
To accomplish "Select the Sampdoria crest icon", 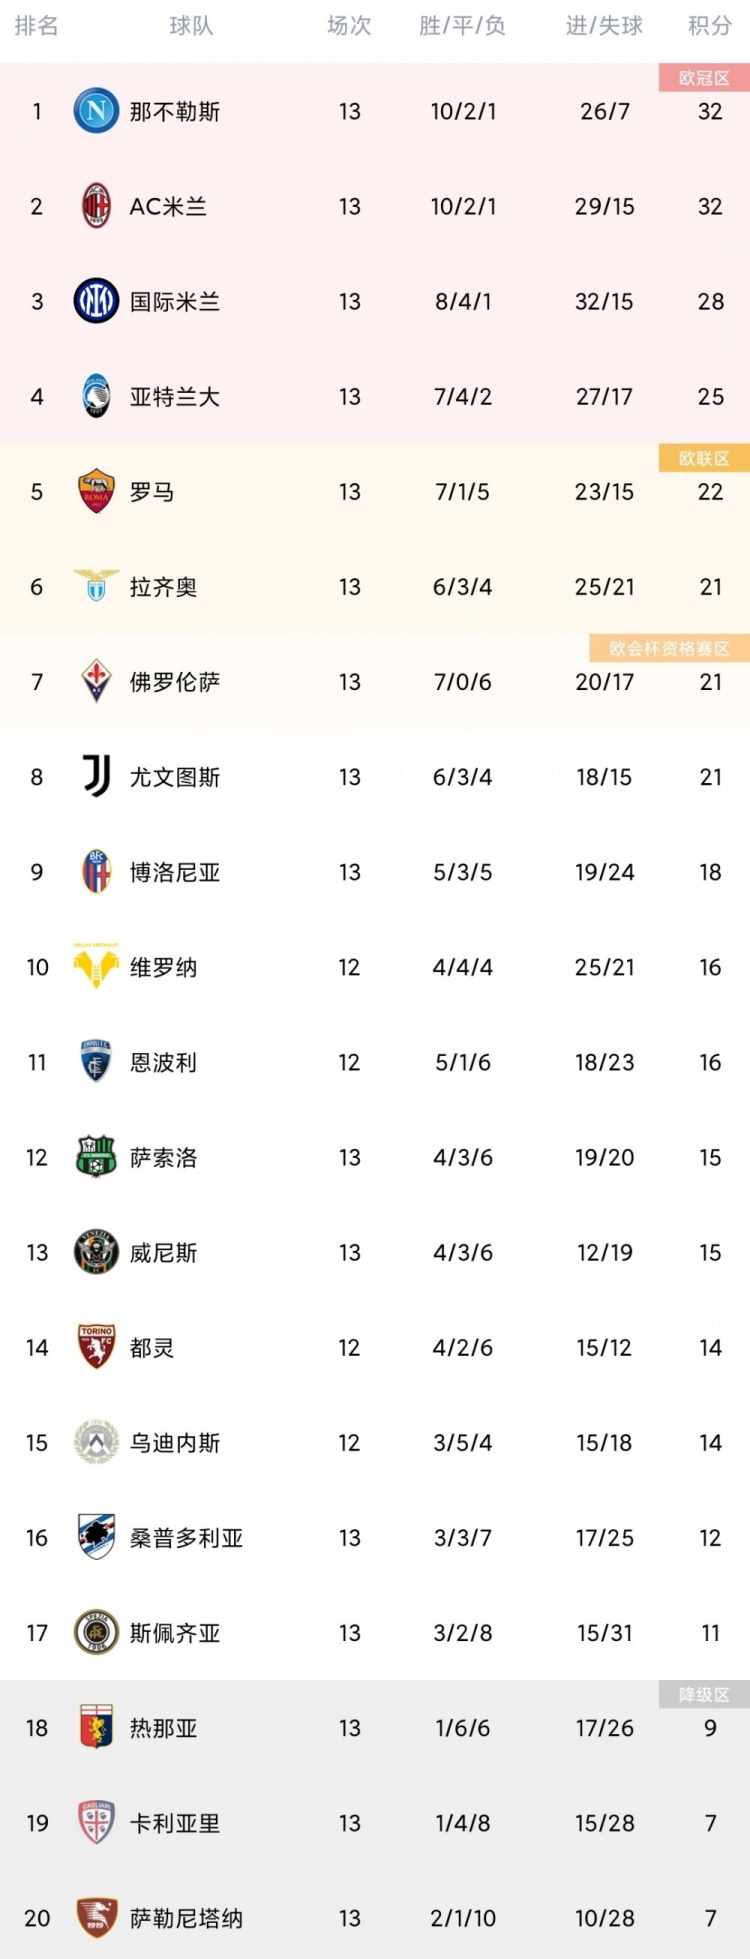I will click(97, 1537).
